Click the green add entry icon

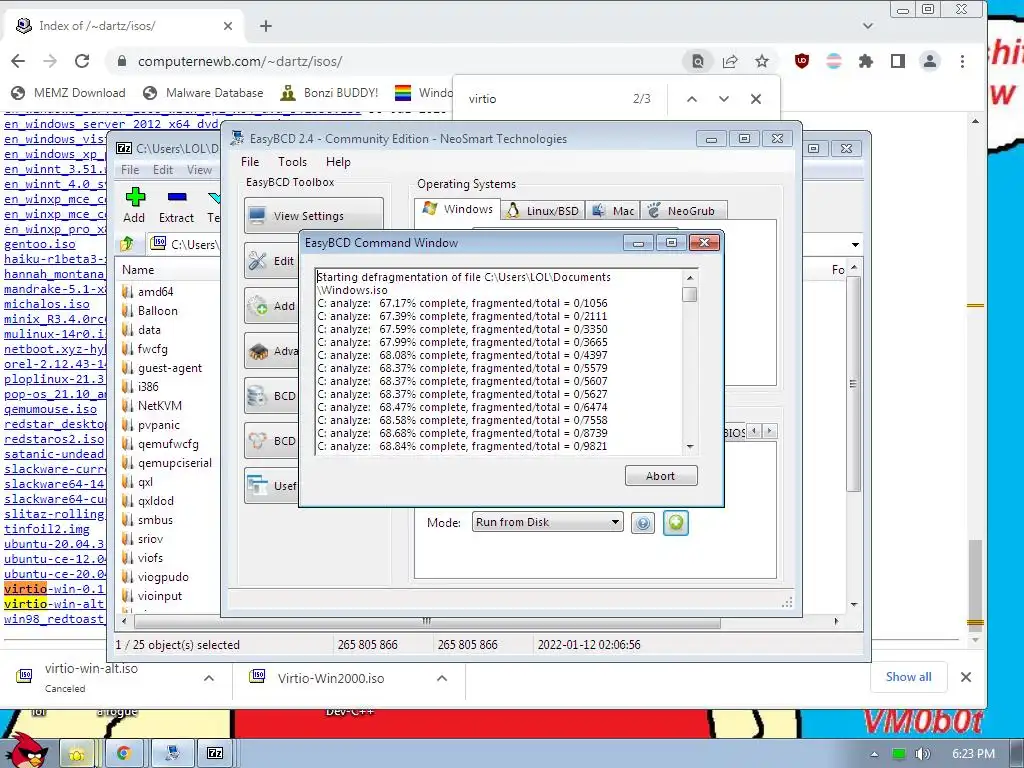pos(675,523)
